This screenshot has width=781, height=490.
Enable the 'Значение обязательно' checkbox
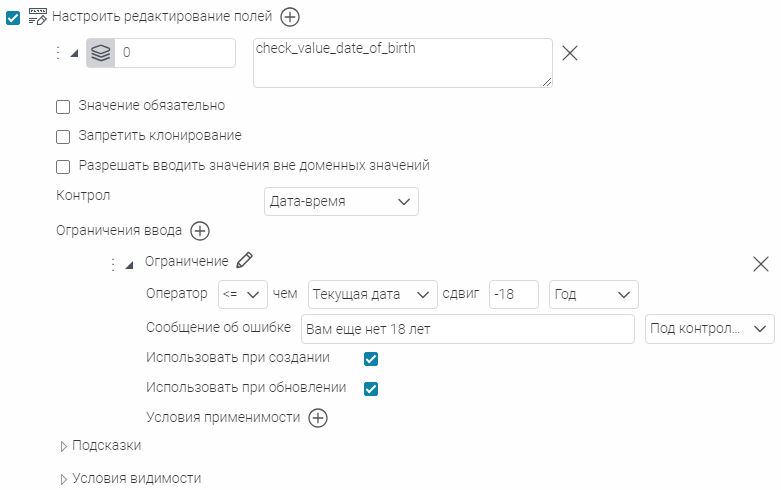coord(63,106)
